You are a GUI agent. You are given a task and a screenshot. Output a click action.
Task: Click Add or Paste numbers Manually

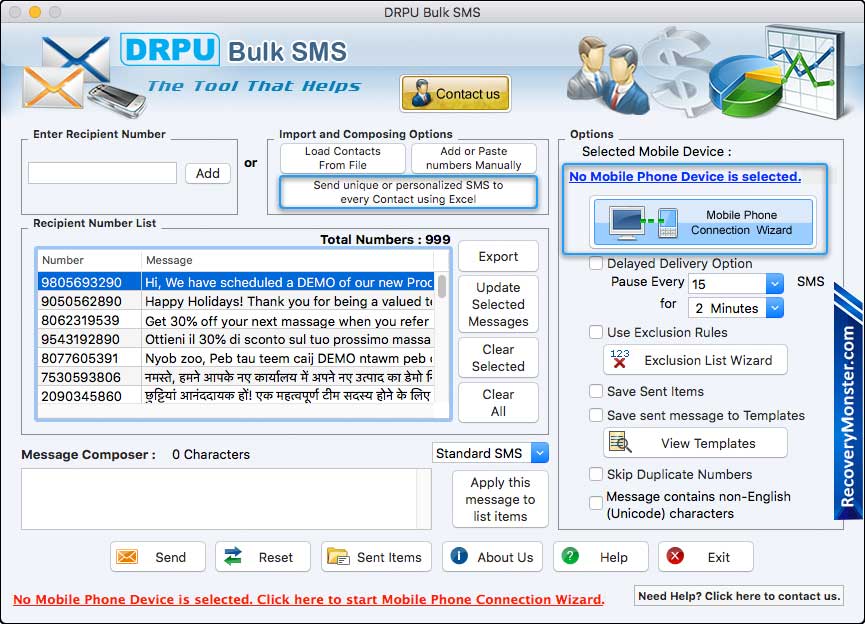[x=473, y=158]
